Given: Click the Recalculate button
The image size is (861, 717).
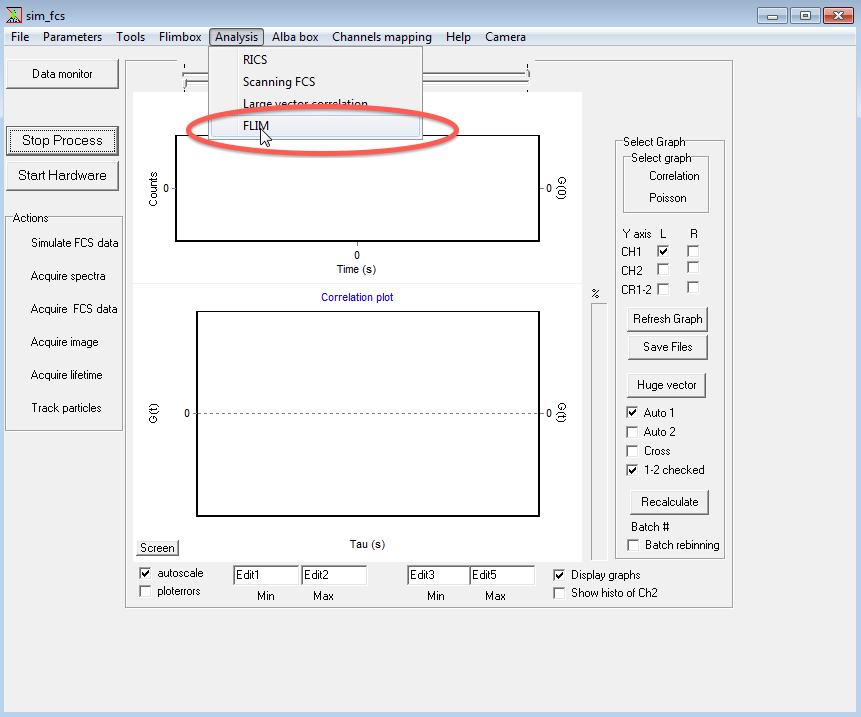Looking at the screenshot, I should pos(669,502).
